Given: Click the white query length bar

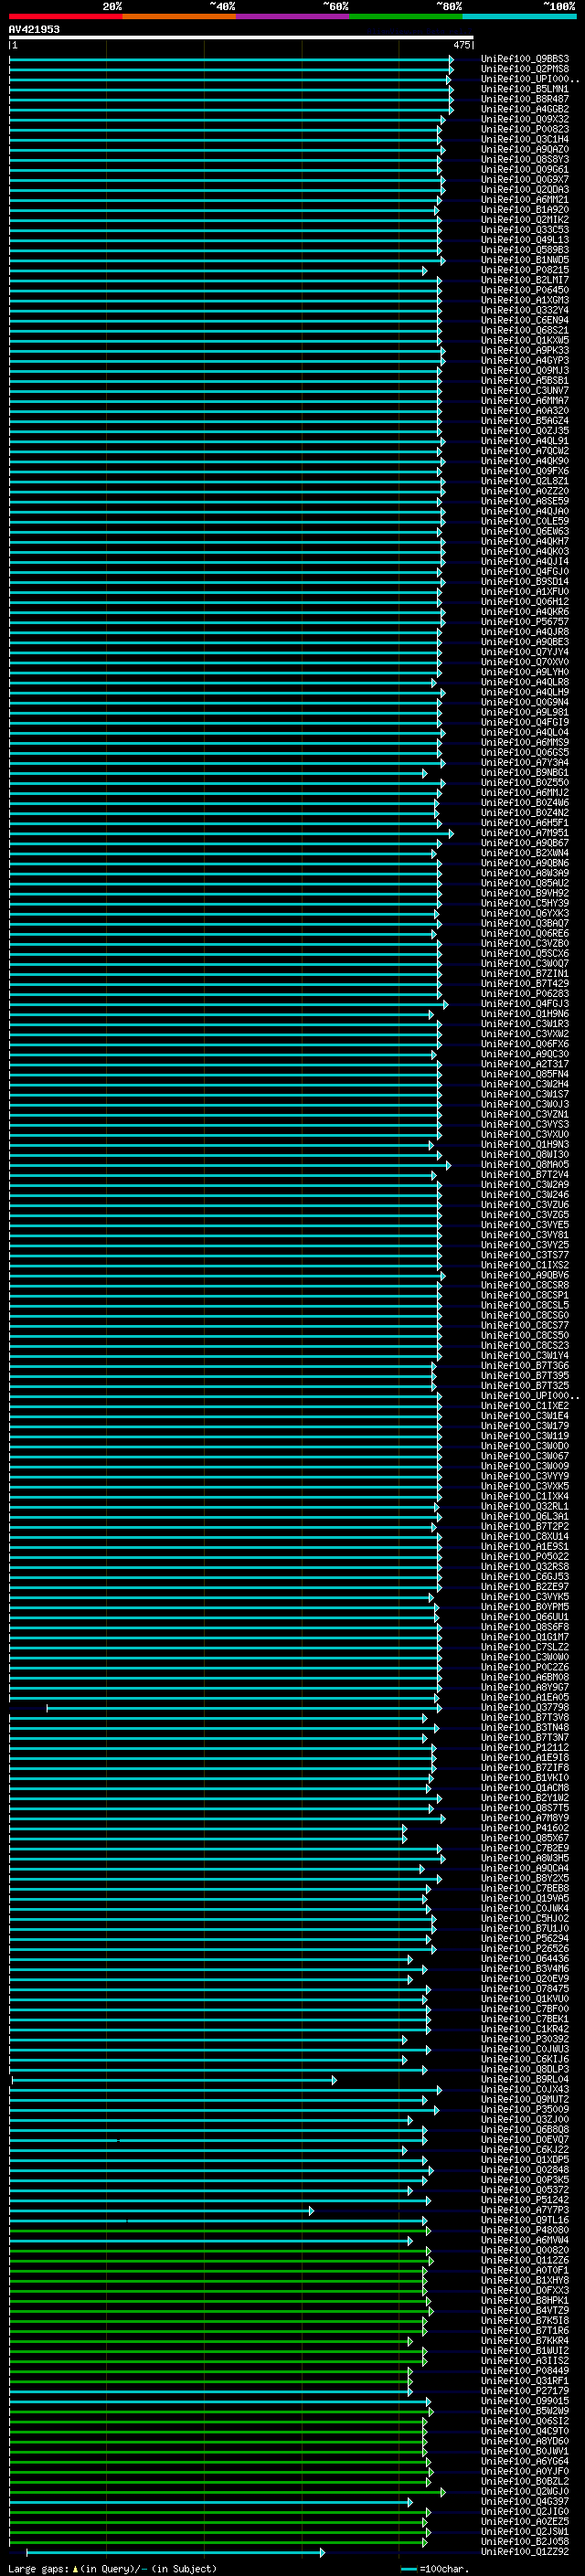Looking at the screenshot, I should pyautogui.click(x=241, y=37).
